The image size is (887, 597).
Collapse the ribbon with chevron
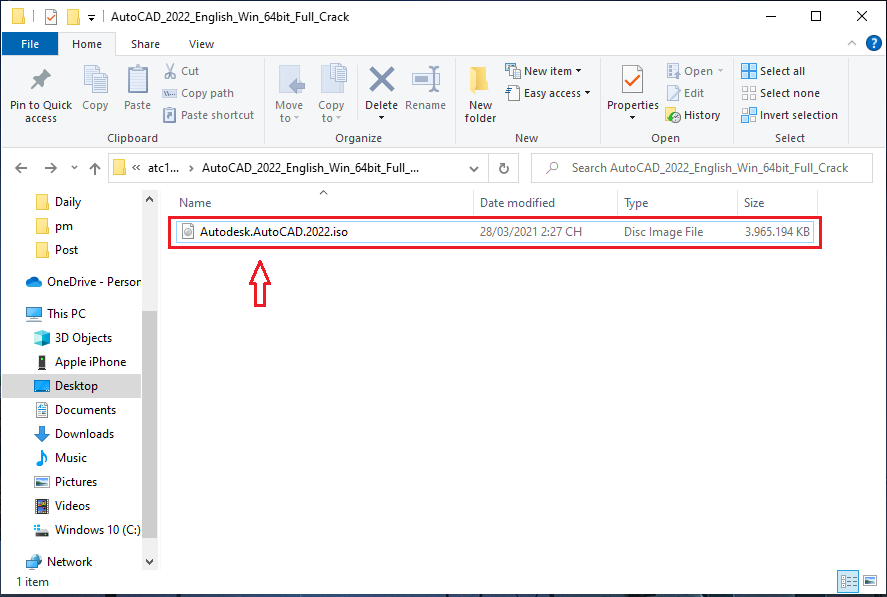[x=852, y=44]
